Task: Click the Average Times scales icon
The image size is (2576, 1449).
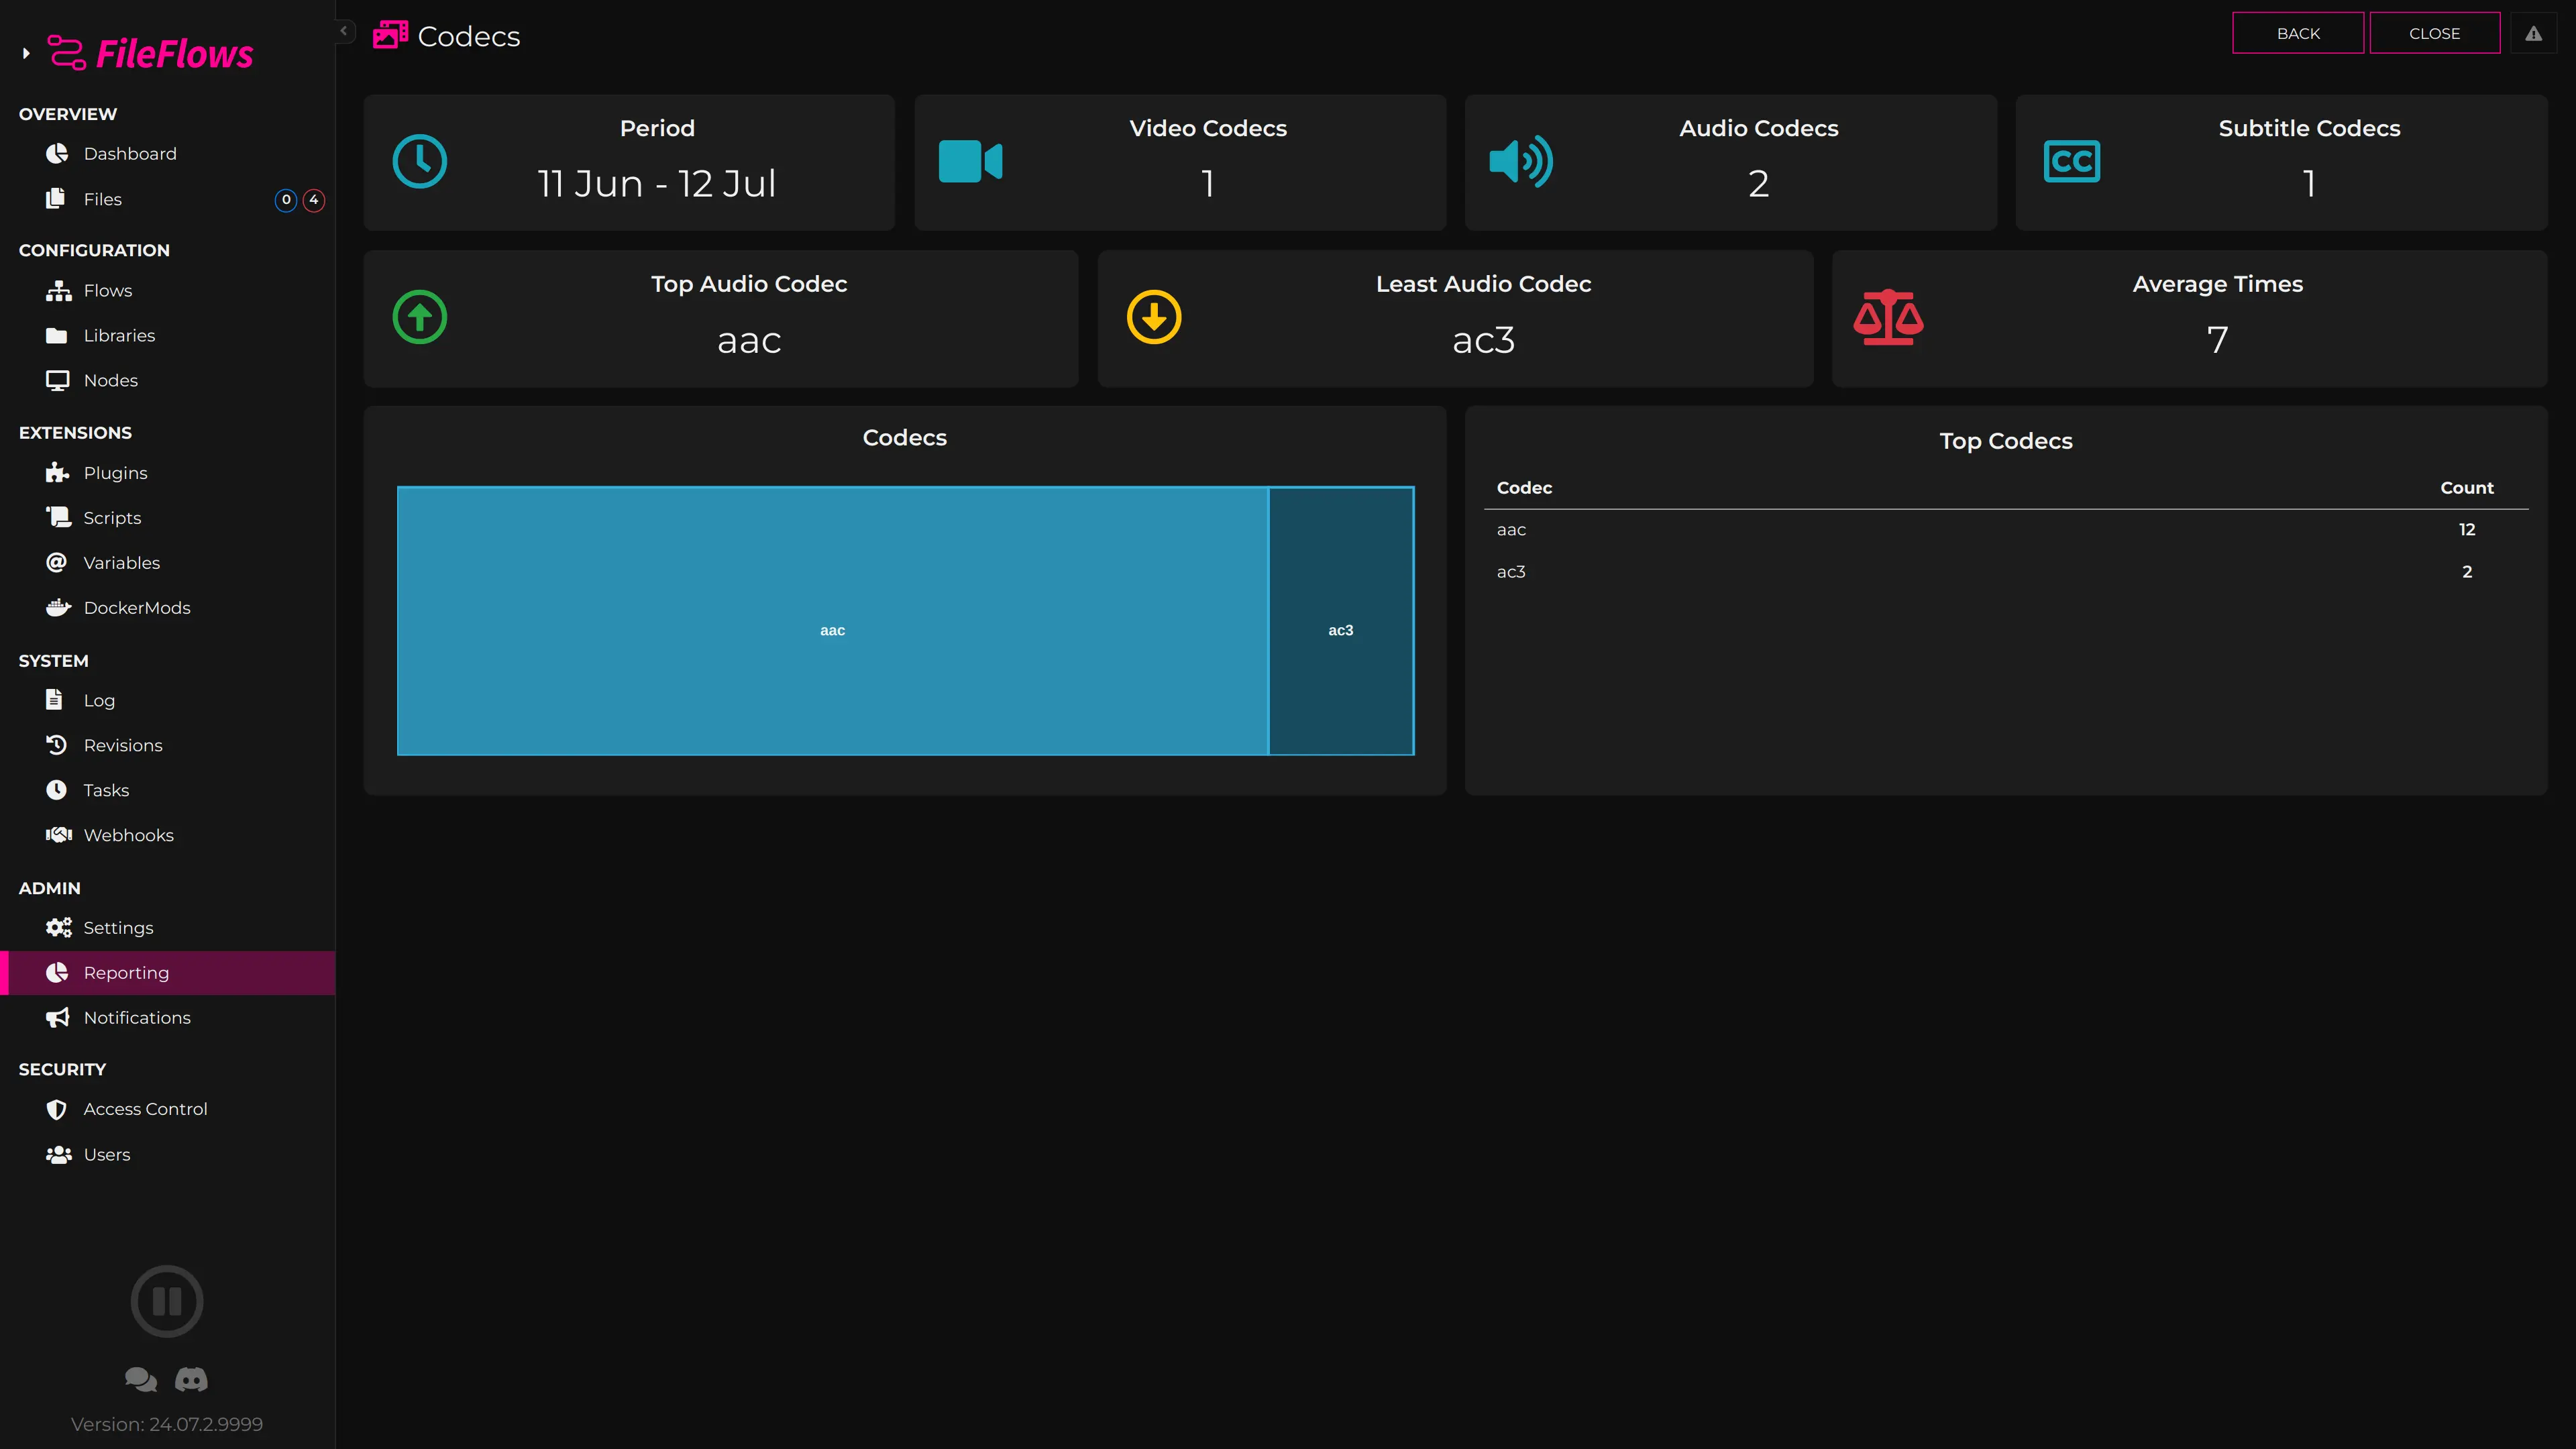Action: tap(1888, 317)
